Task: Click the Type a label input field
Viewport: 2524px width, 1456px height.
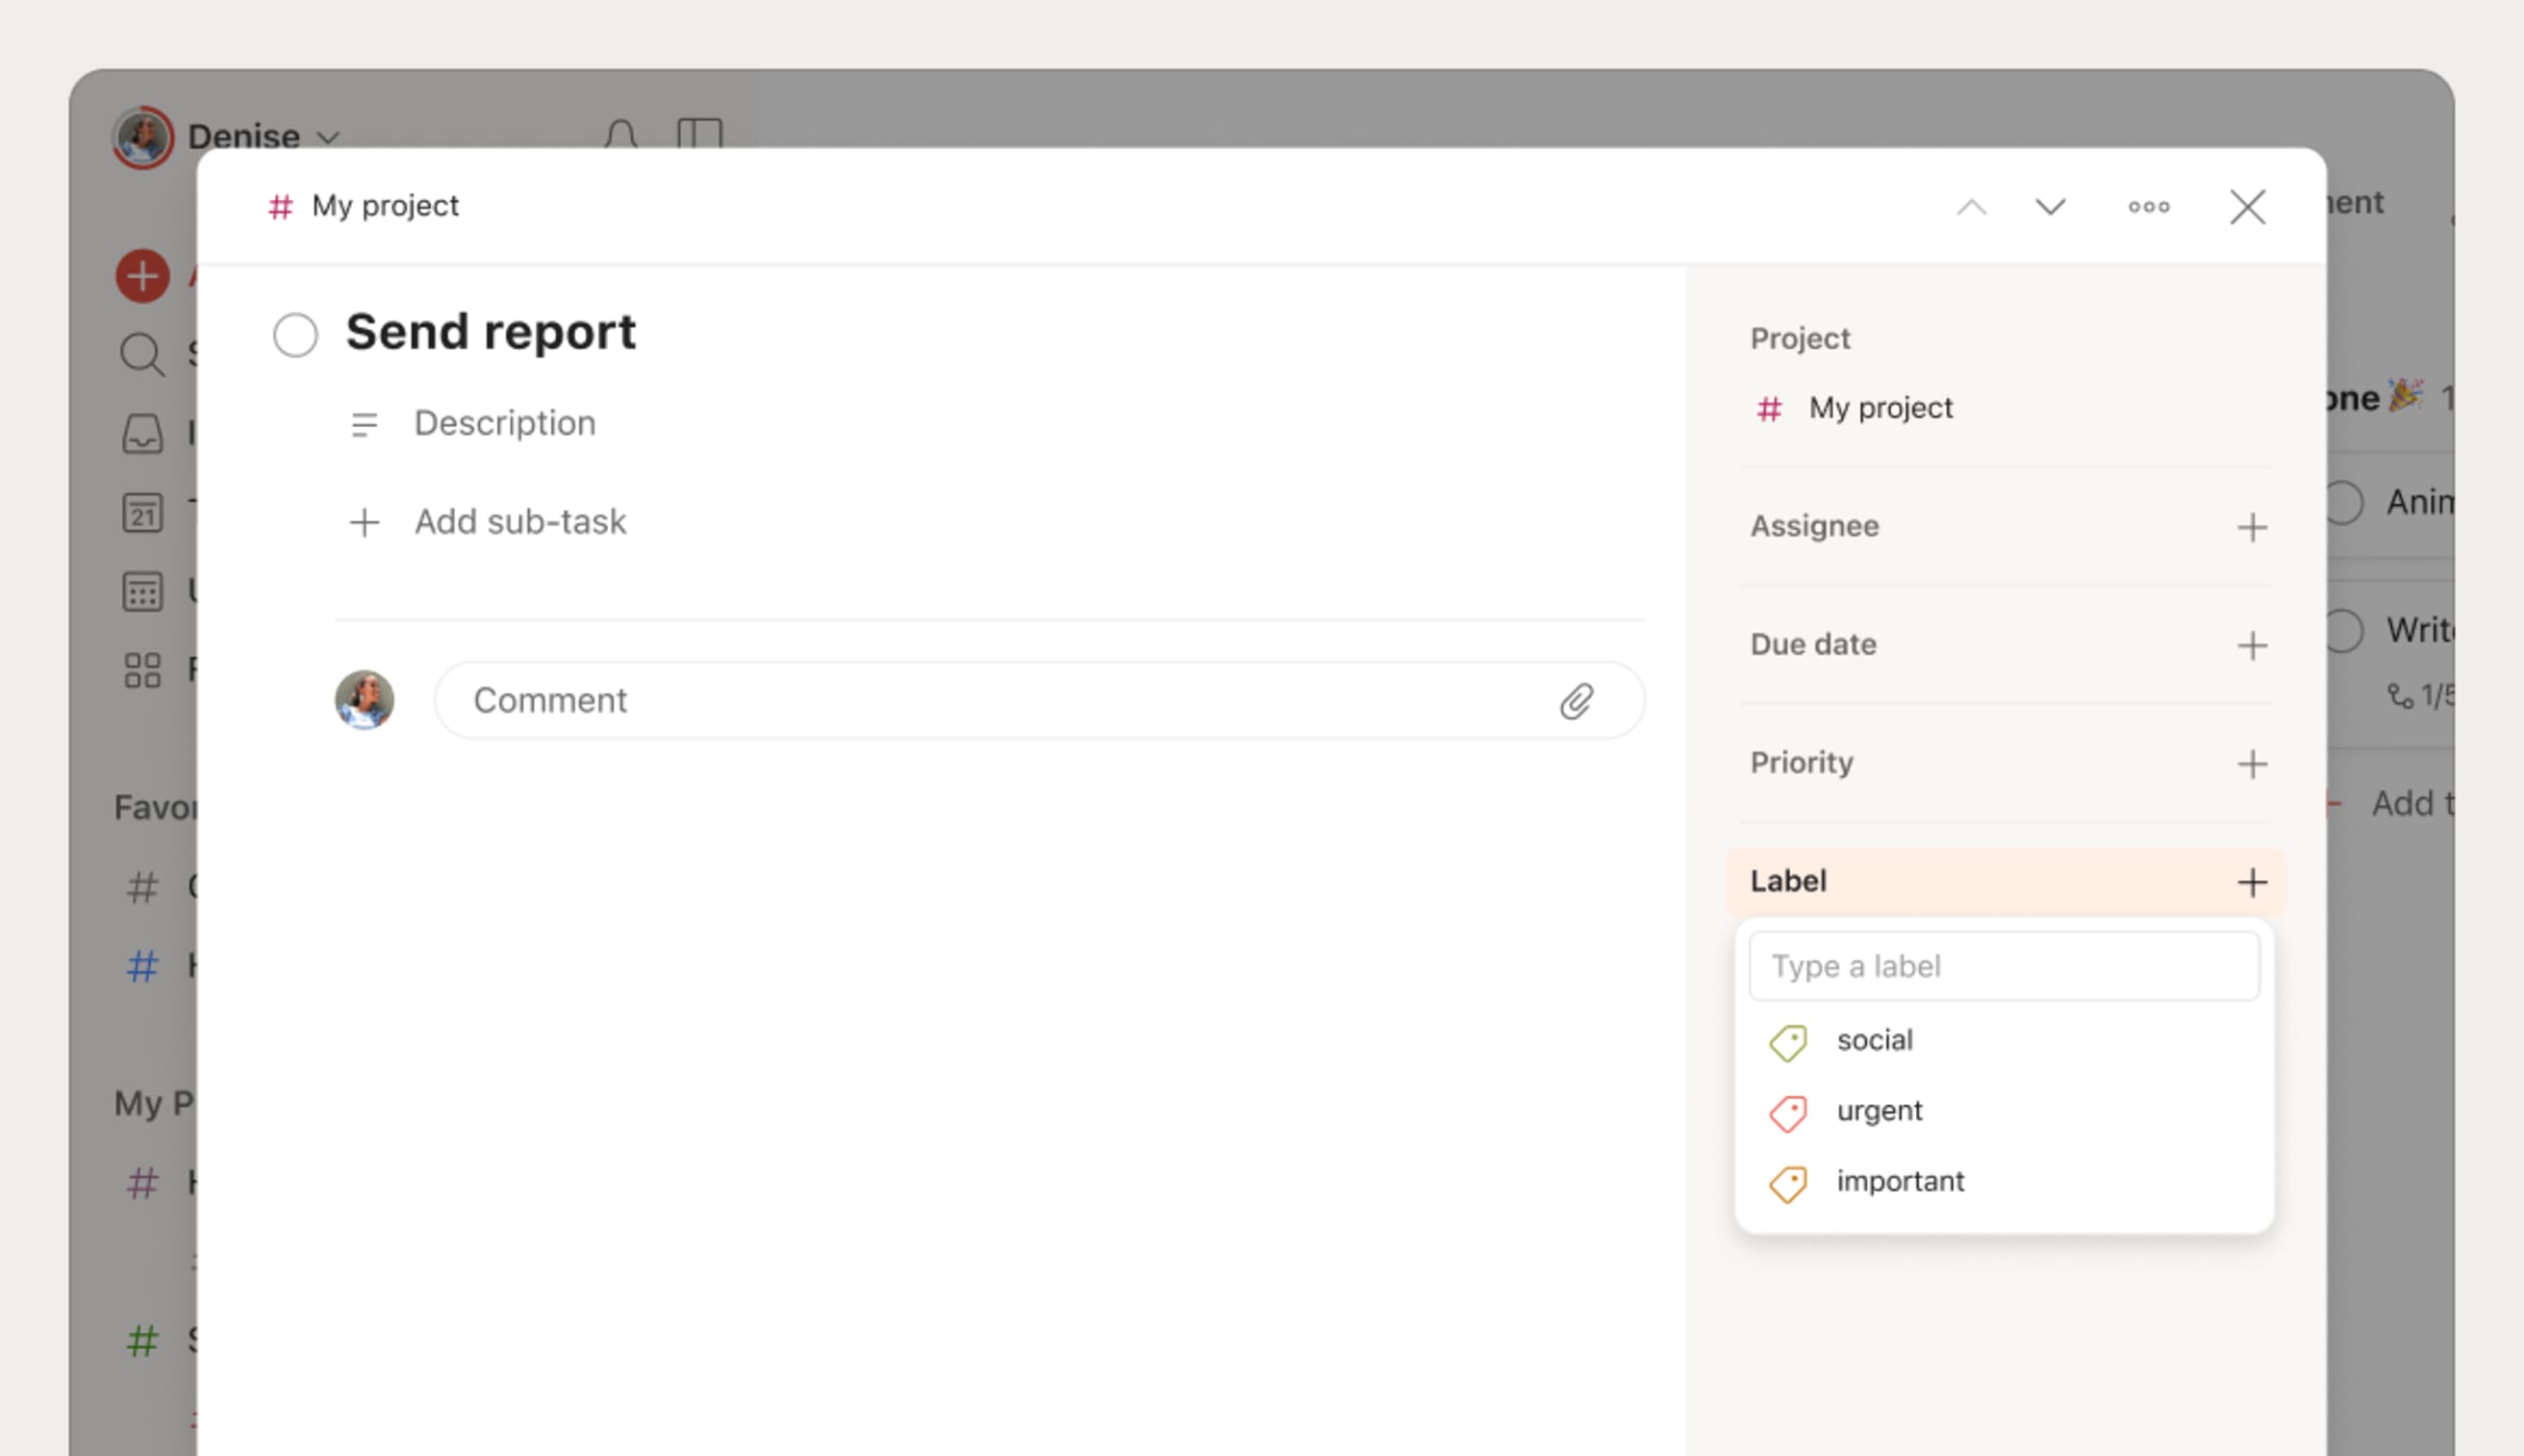Action: [x=2003, y=965]
